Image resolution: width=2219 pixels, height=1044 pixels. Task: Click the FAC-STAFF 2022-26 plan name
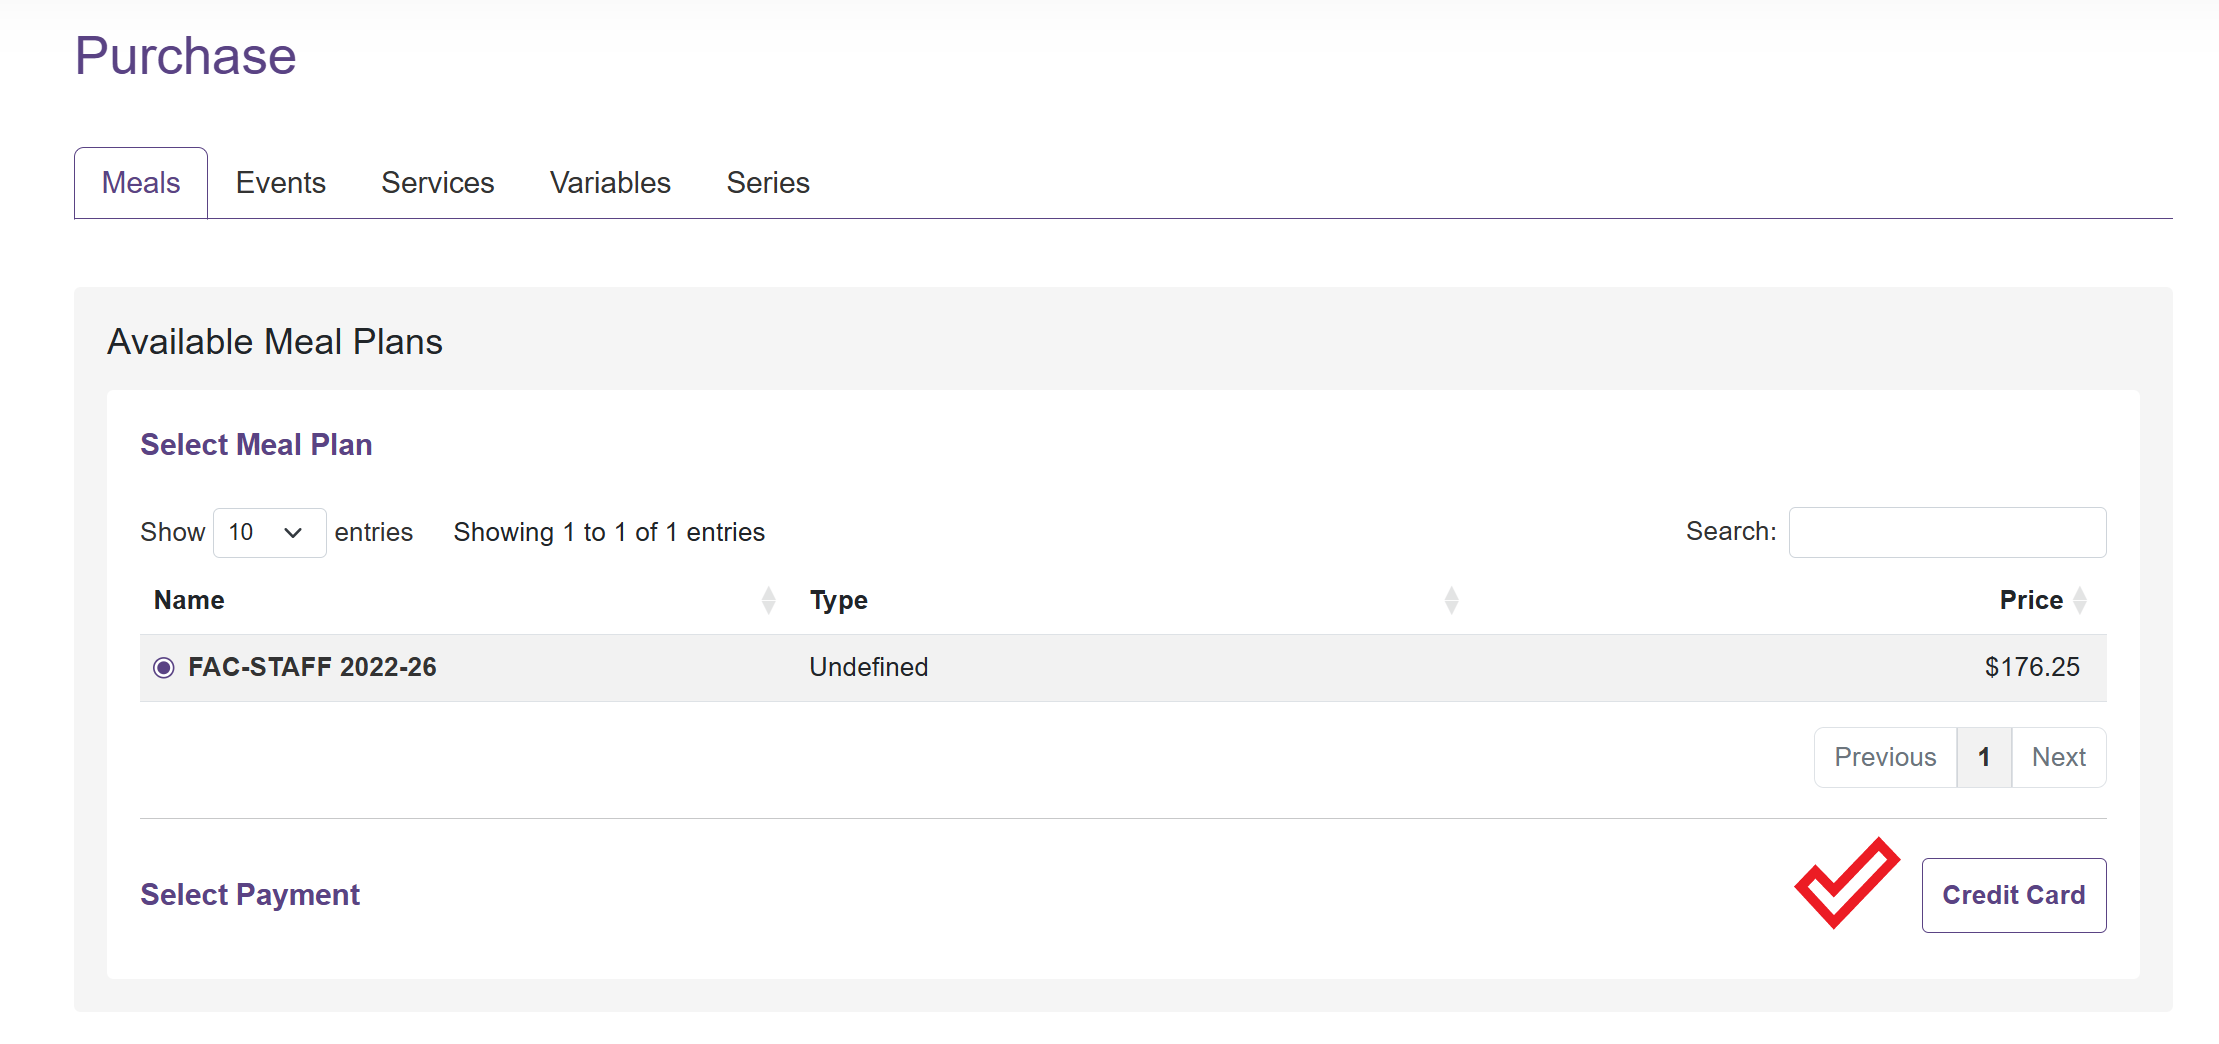(312, 667)
